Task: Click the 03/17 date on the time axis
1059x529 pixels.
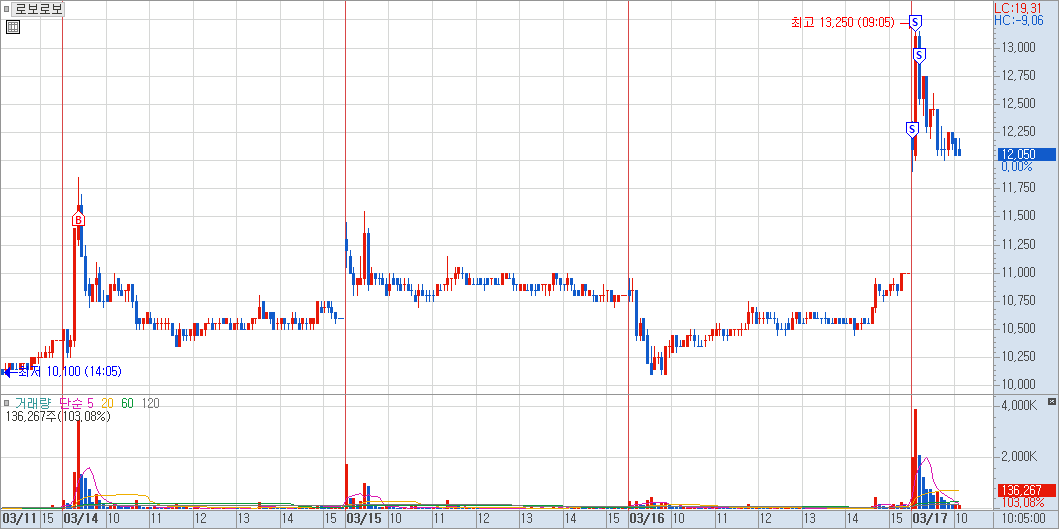Action: [x=930, y=519]
